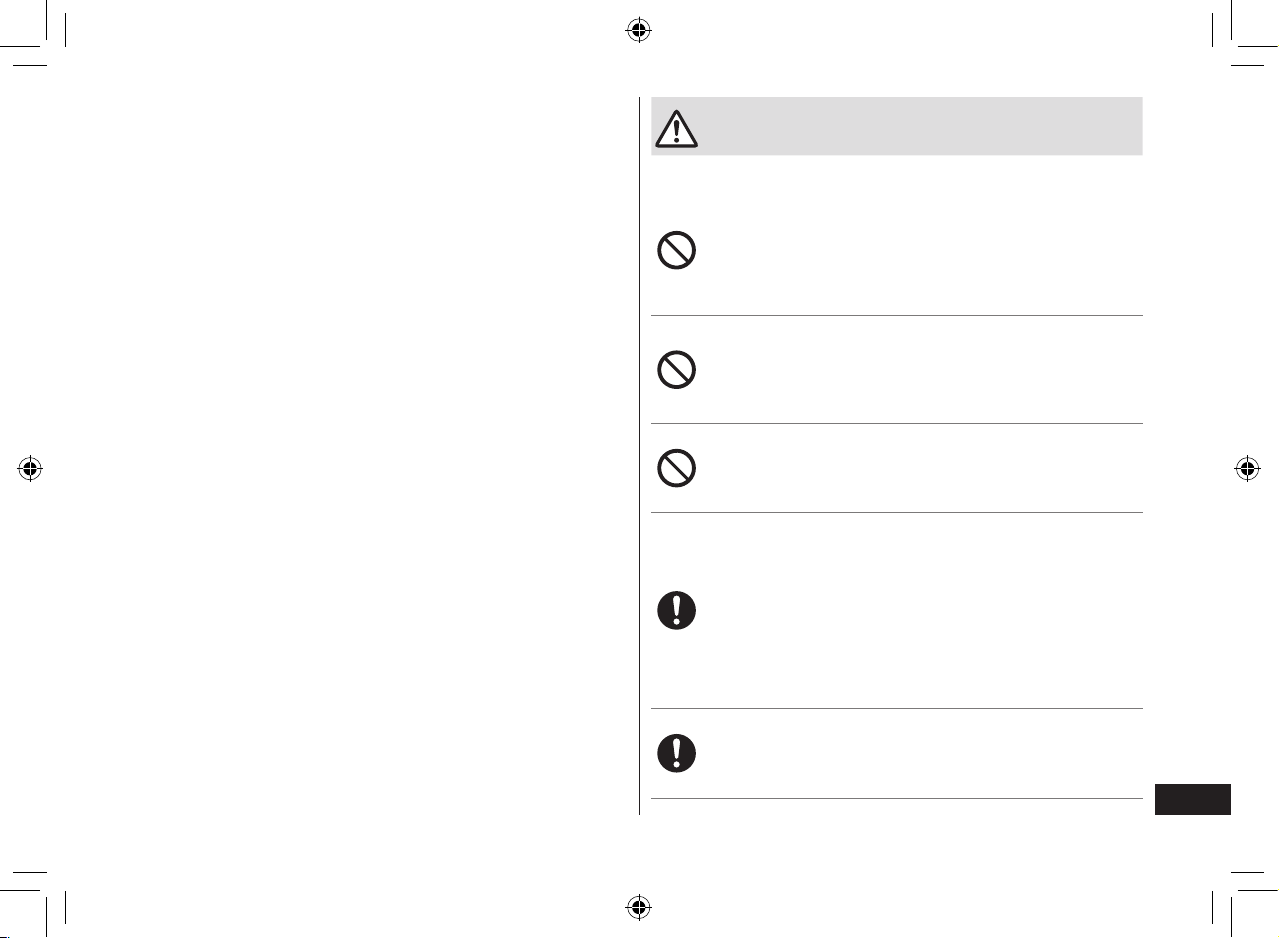Click the black index tab near page corner
This screenshot has width=1279, height=938.
click(1192, 800)
